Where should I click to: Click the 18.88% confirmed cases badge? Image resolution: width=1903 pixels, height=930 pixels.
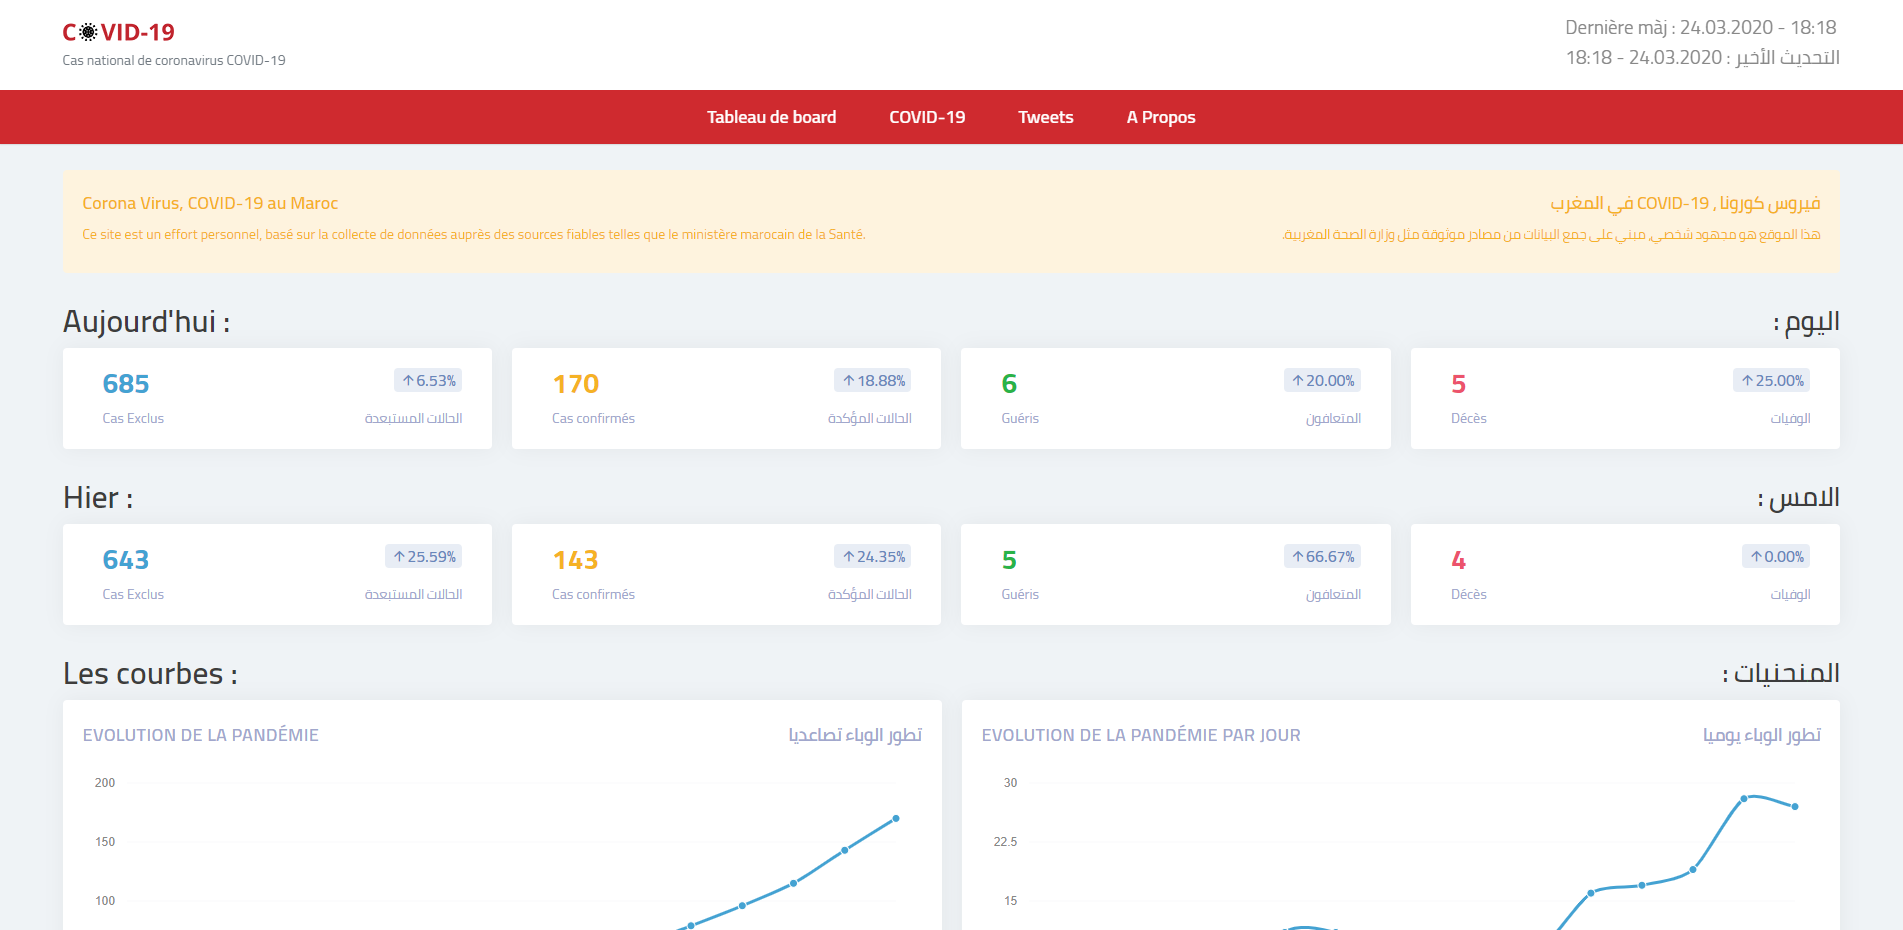coord(873,380)
